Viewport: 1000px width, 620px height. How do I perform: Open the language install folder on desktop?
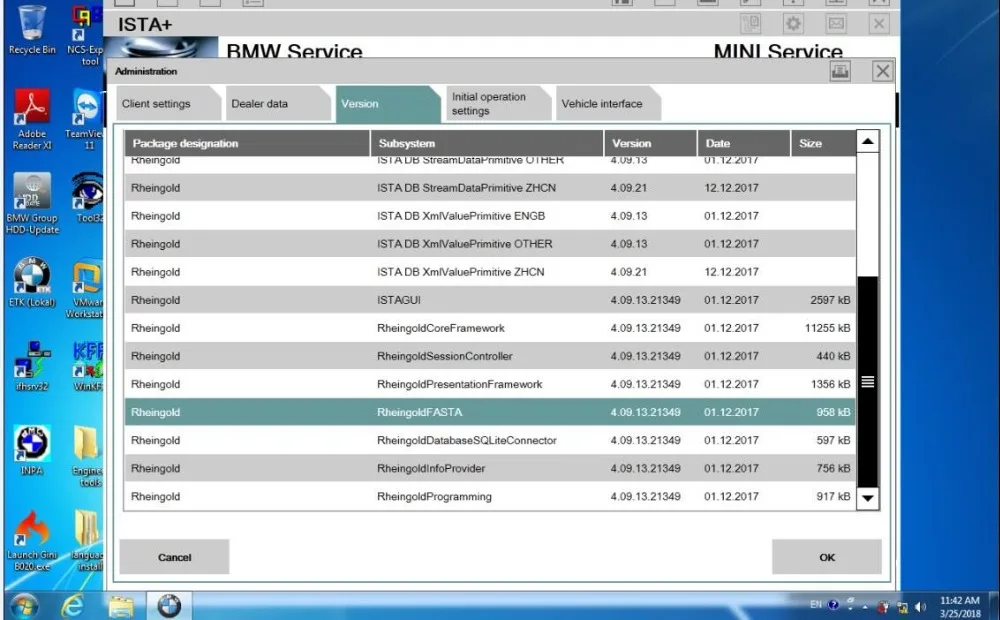pyautogui.click(x=88, y=541)
